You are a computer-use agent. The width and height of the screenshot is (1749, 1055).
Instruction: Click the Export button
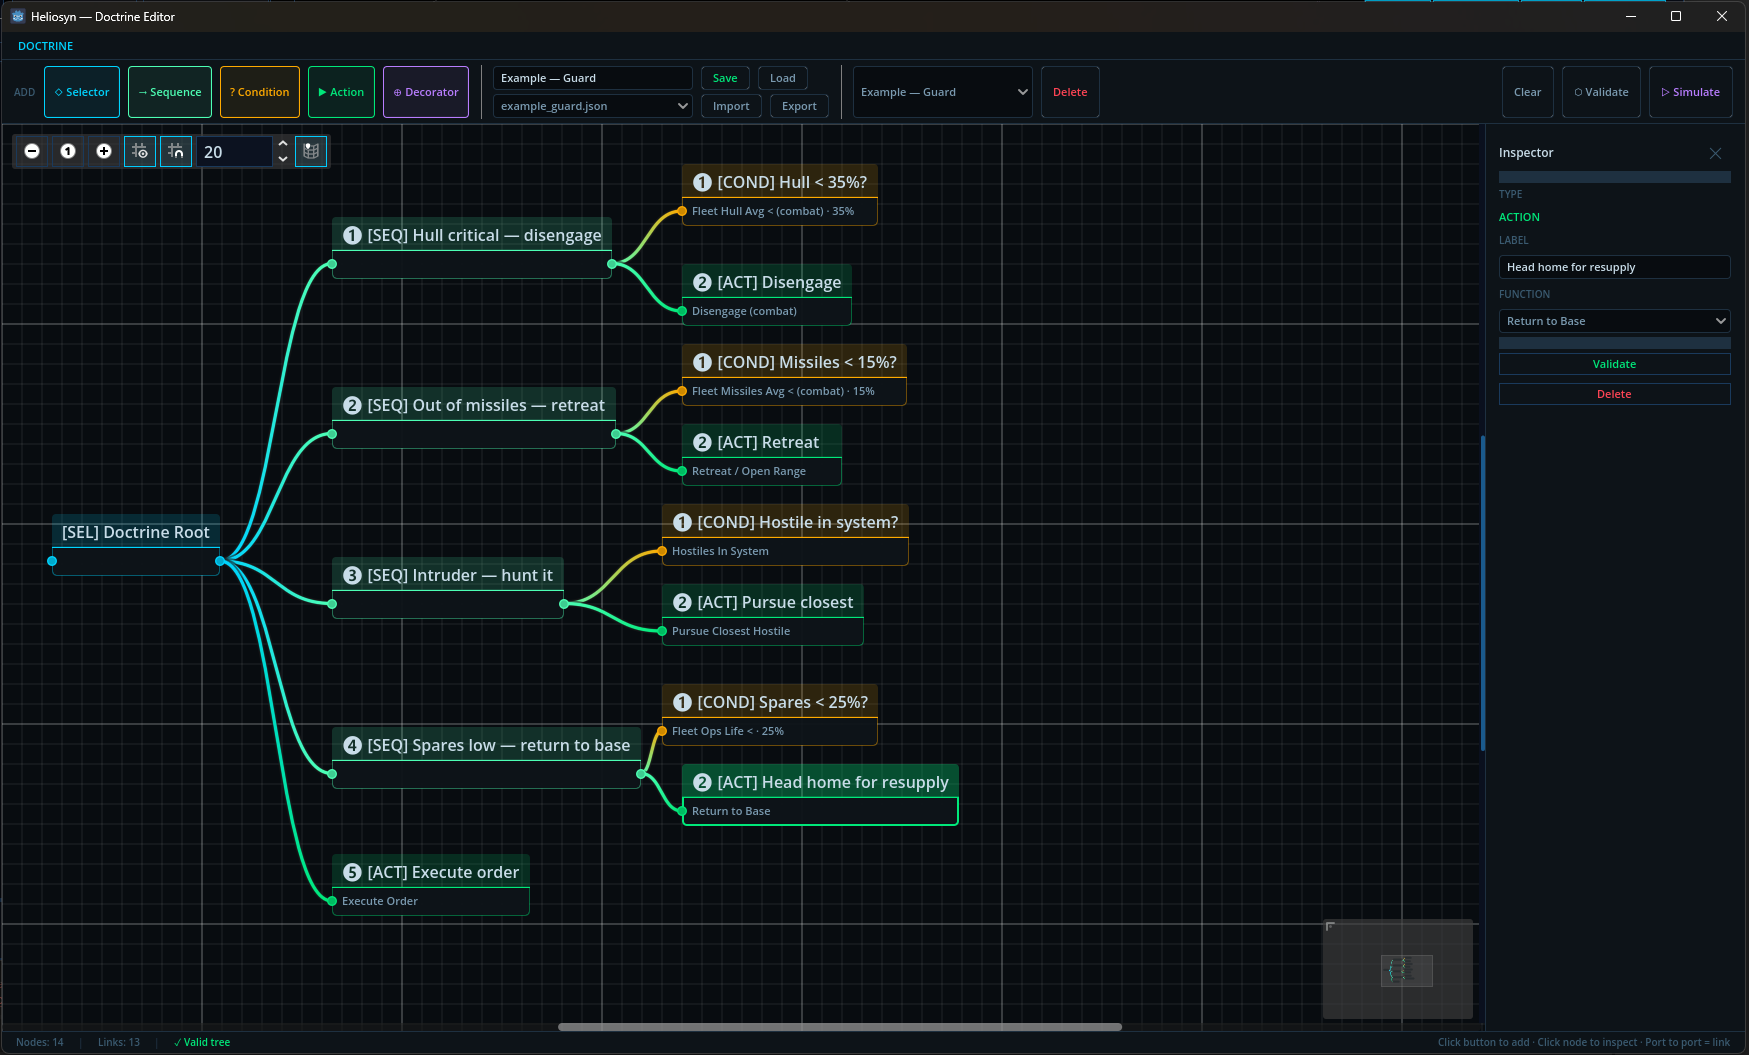coord(799,106)
